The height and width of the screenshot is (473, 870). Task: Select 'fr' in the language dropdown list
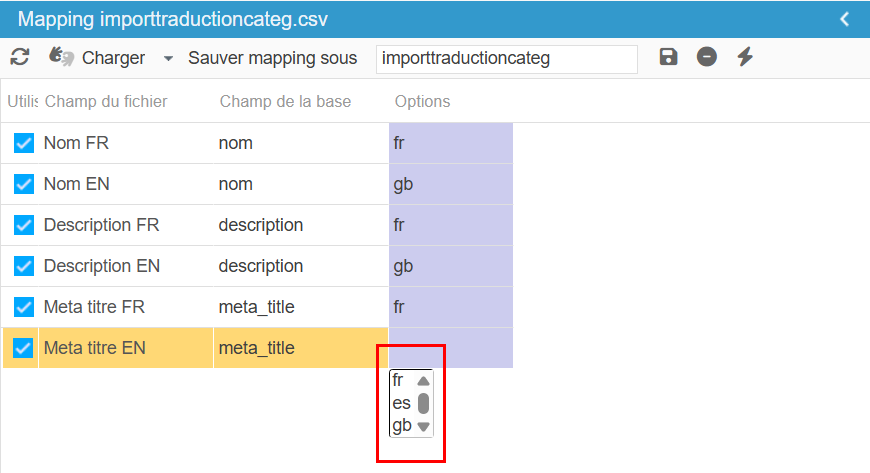click(399, 380)
